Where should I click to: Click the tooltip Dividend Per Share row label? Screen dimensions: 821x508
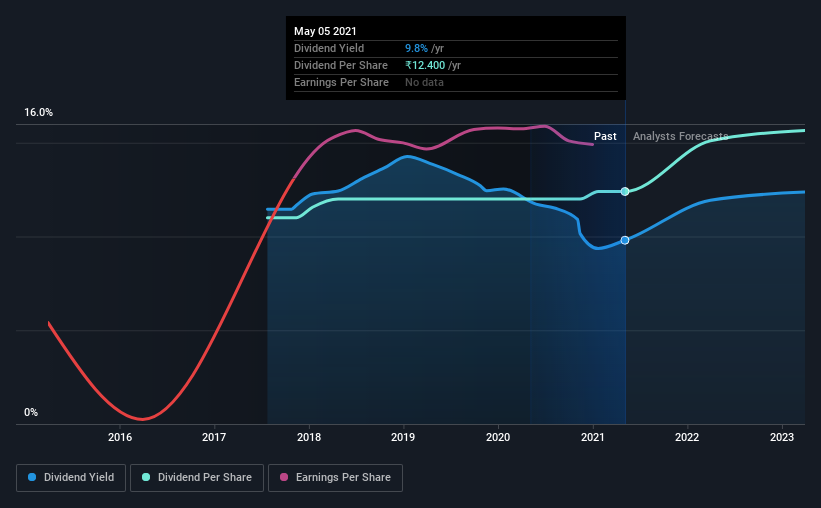click(x=341, y=65)
